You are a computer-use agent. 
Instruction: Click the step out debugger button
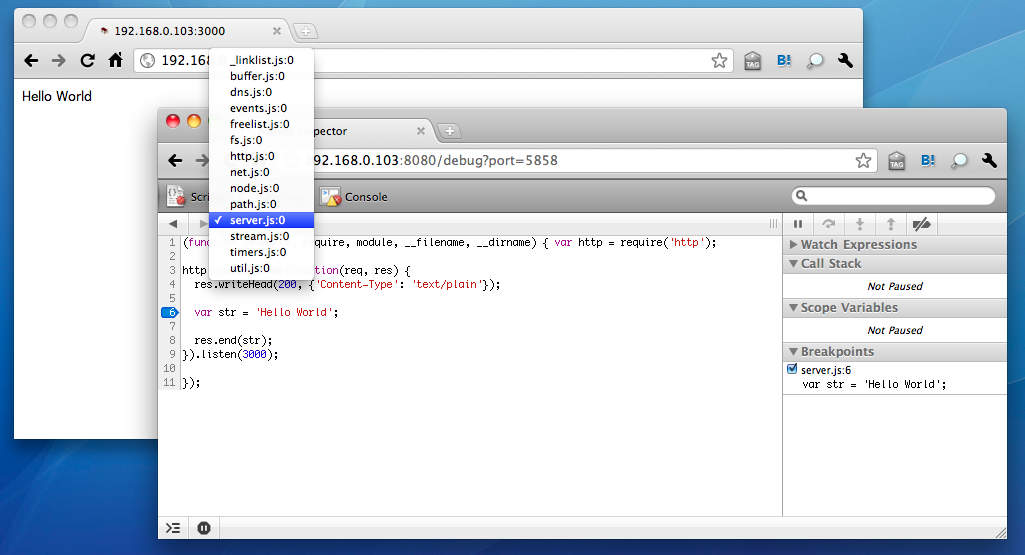click(x=890, y=224)
